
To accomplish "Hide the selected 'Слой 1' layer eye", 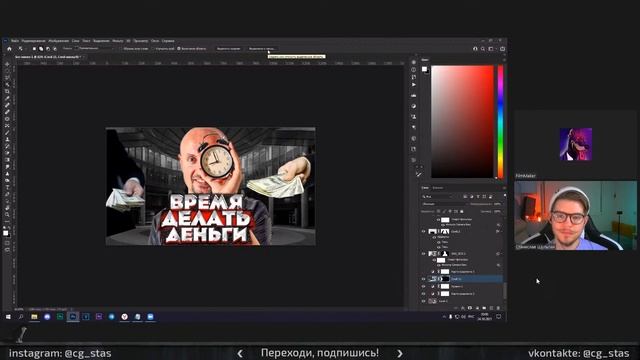I will (x=423, y=279).
